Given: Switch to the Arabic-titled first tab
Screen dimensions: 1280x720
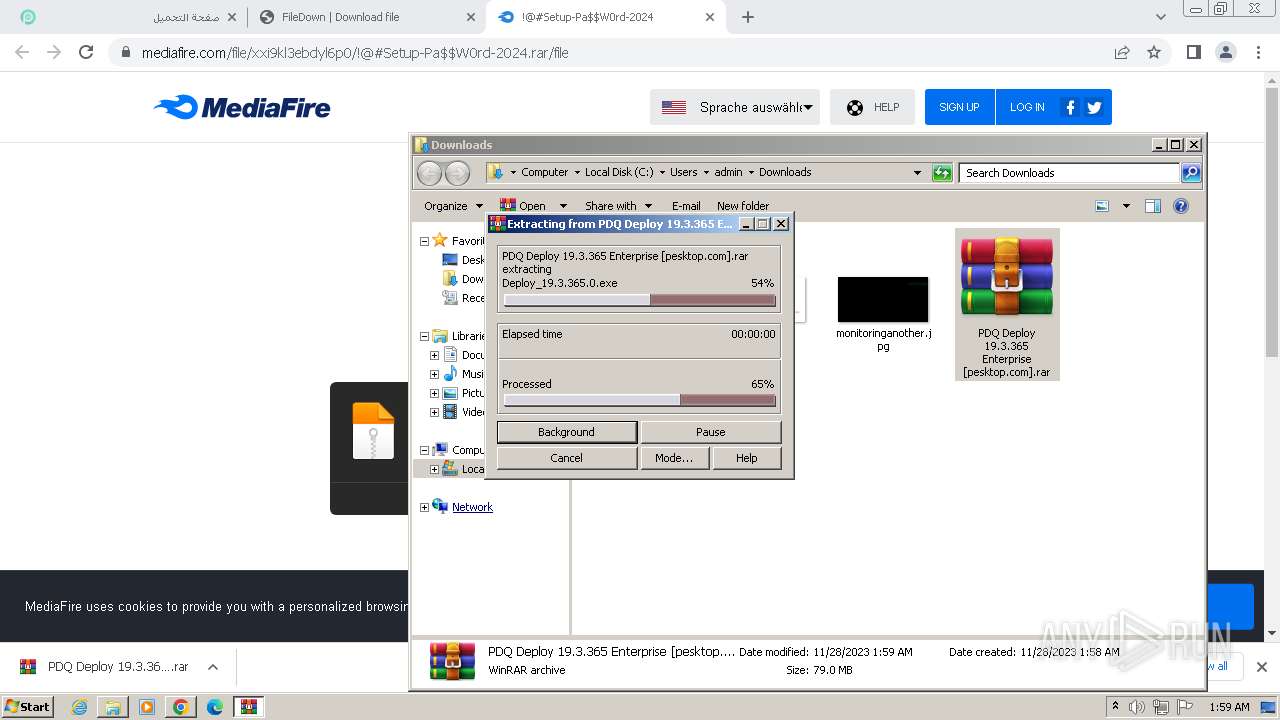Looking at the screenshot, I should [128, 17].
